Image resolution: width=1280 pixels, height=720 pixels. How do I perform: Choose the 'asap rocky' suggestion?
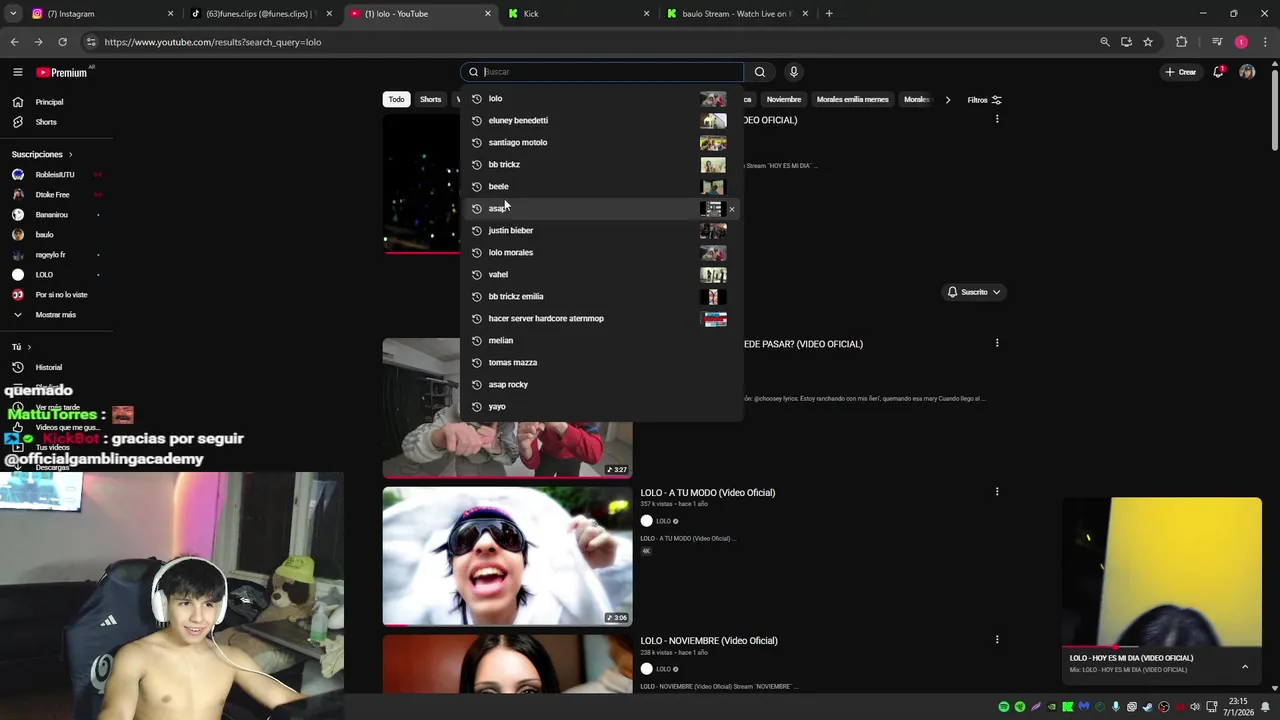[x=602, y=385]
